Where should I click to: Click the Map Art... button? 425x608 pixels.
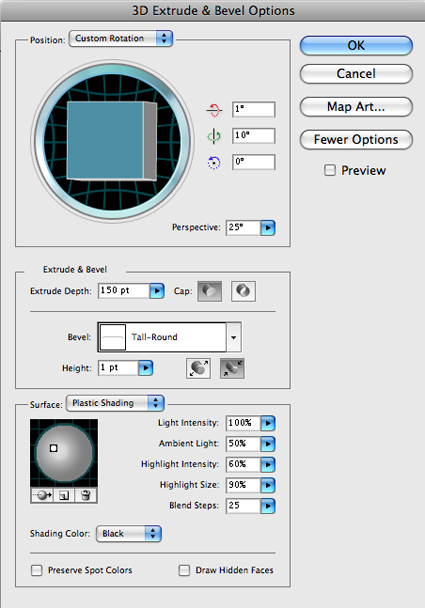coord(356,107)
